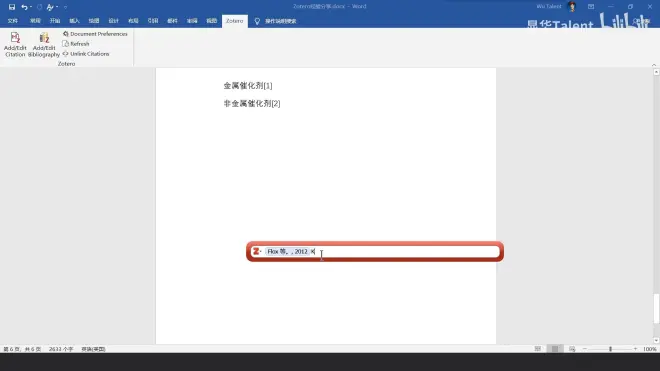Open Zotero Document Preferences

[x=95, y=34]
